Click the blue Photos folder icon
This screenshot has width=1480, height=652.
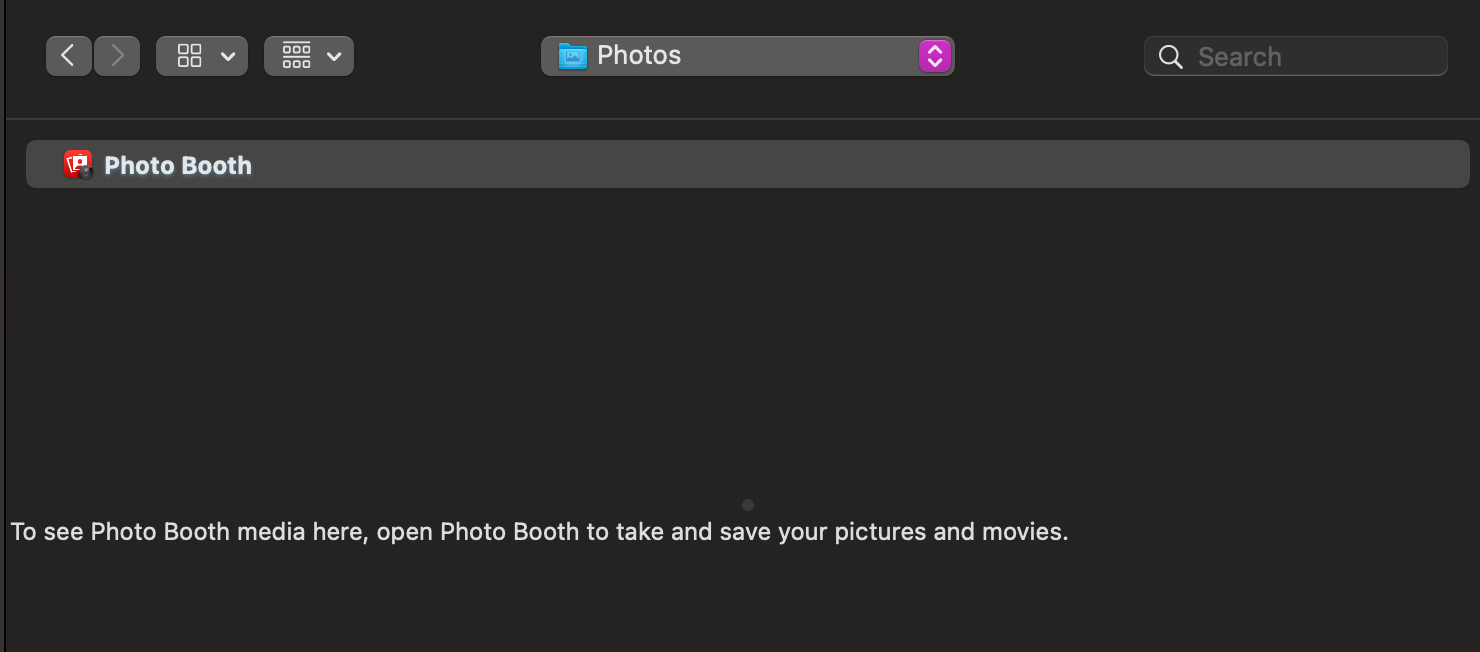(572, 56)
